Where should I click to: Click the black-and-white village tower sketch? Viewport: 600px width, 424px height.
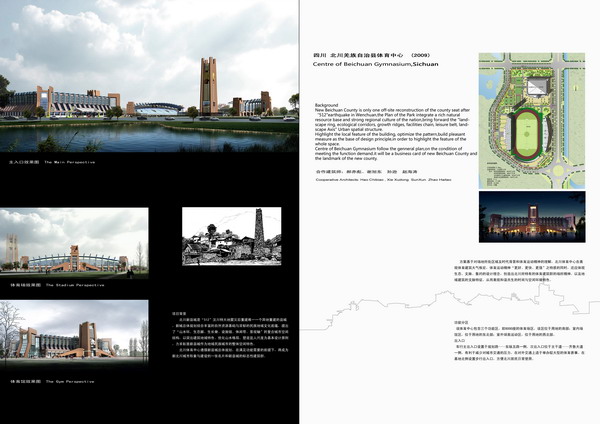click(232, 236)
